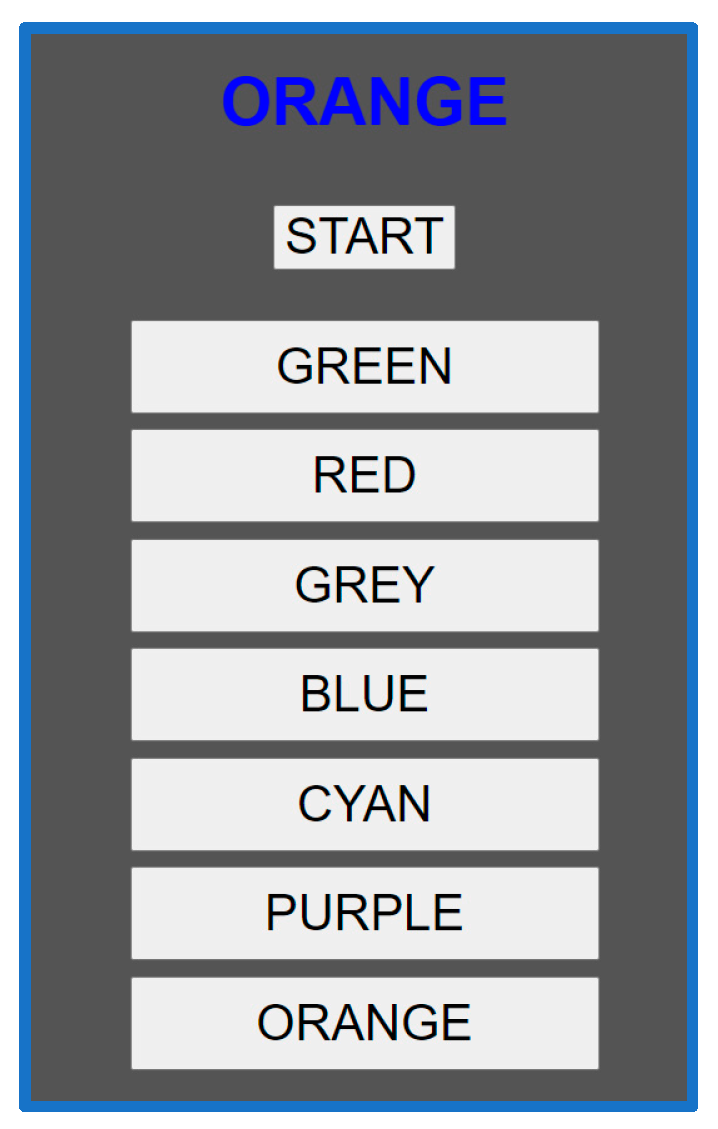
Task: Answer with the button matching the heading word
Action: coord(364,1023)
